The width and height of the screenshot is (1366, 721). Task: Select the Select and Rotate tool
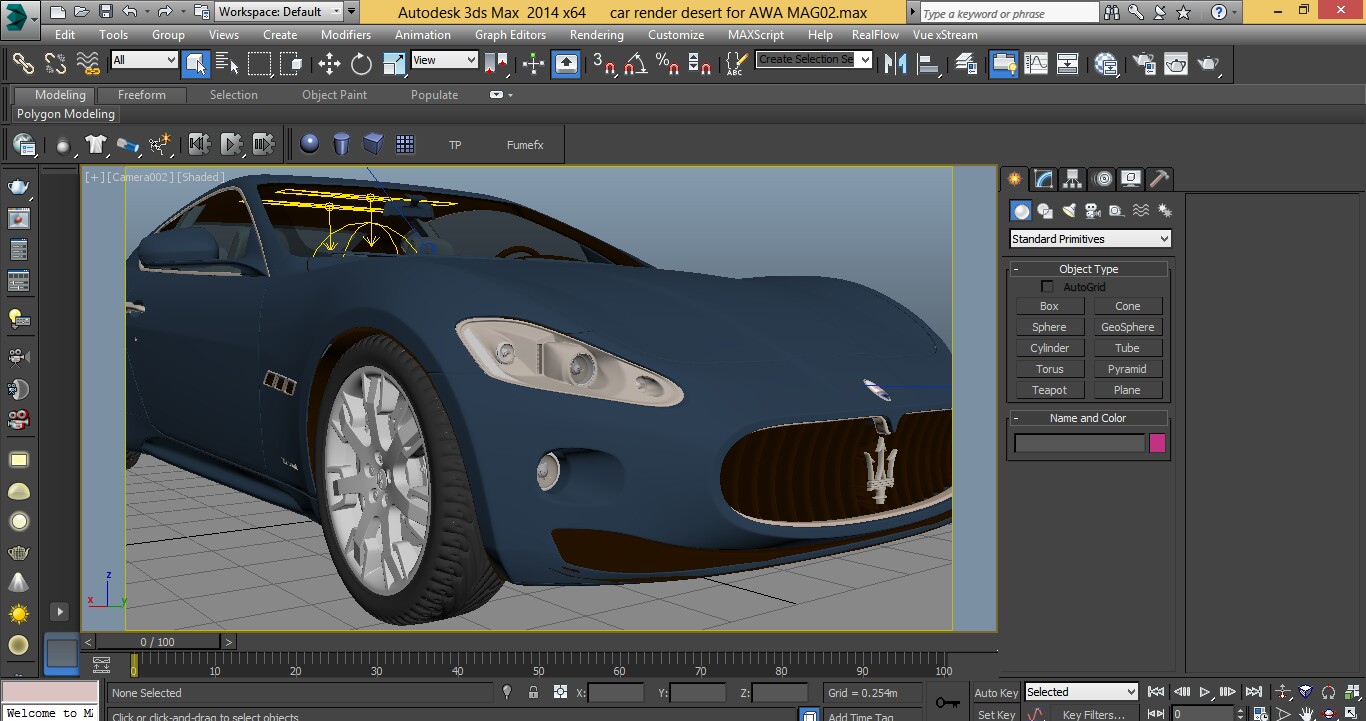(361, 63)
